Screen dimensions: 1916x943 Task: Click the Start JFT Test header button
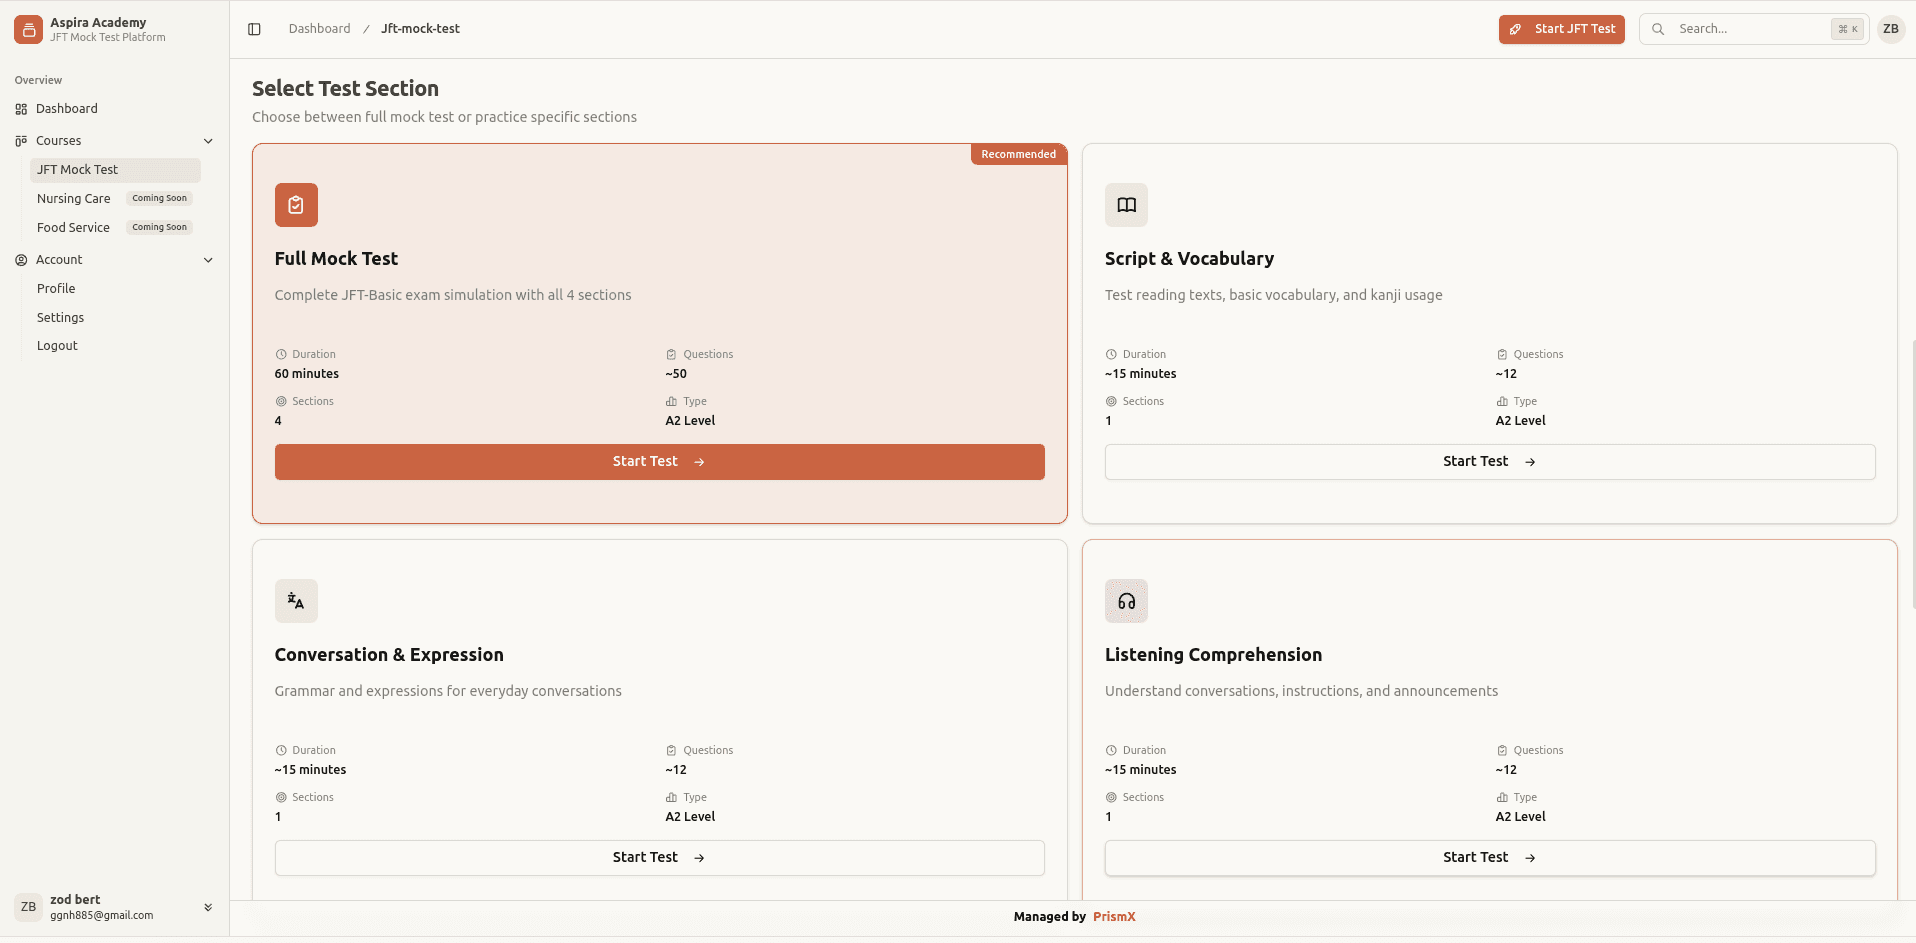click(1562, 29)
